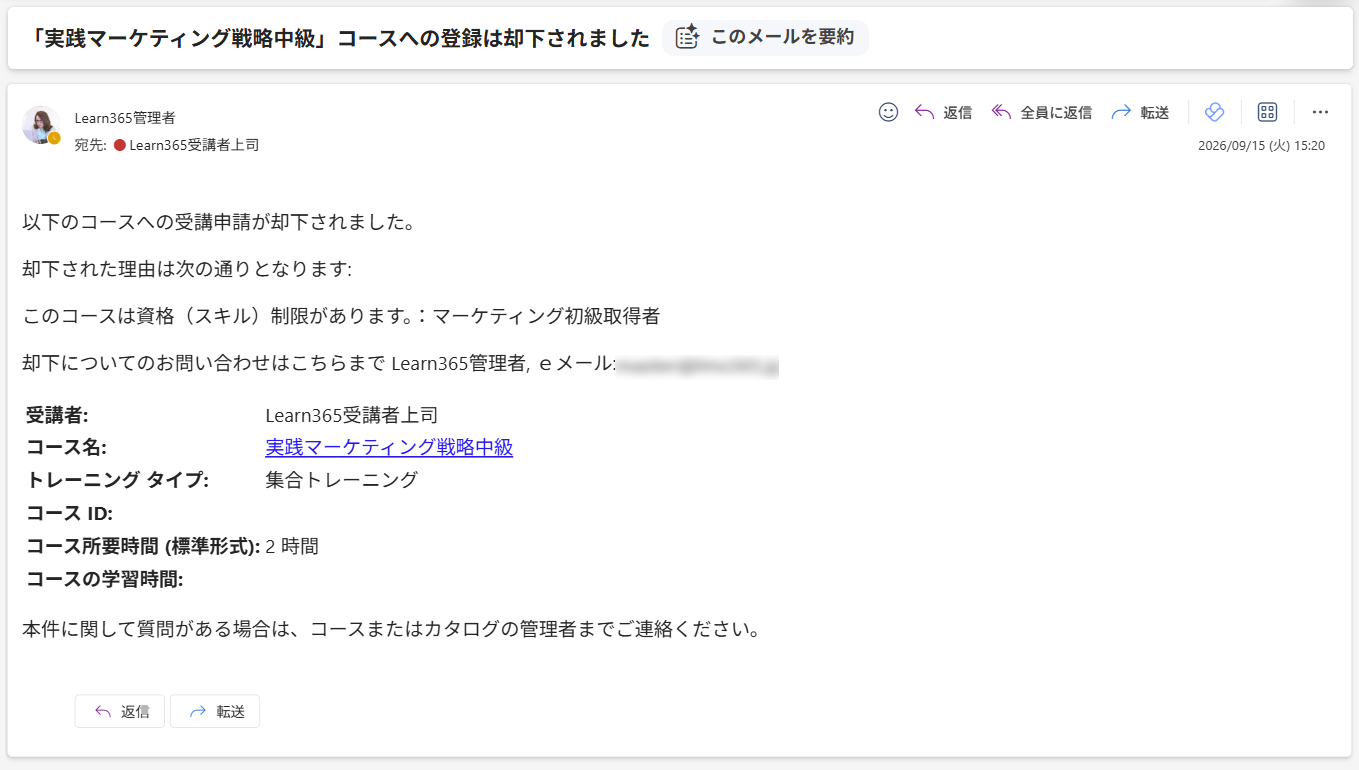Open the sender's profile avatar
The height and width of the screenshot is (770, 1359).
[x=41, y=125]
